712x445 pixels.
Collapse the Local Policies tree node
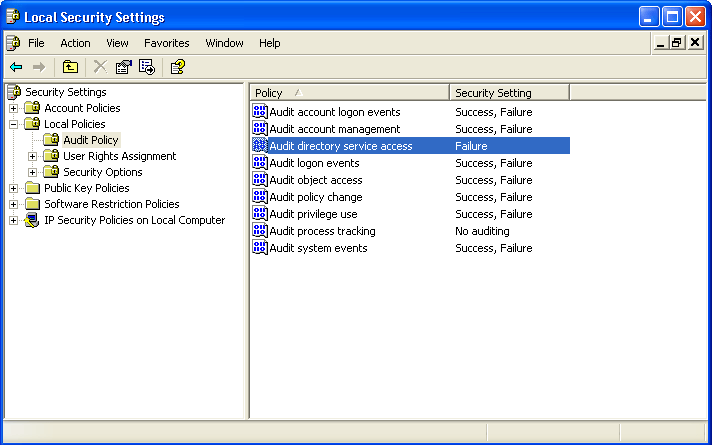click(14, 124)
